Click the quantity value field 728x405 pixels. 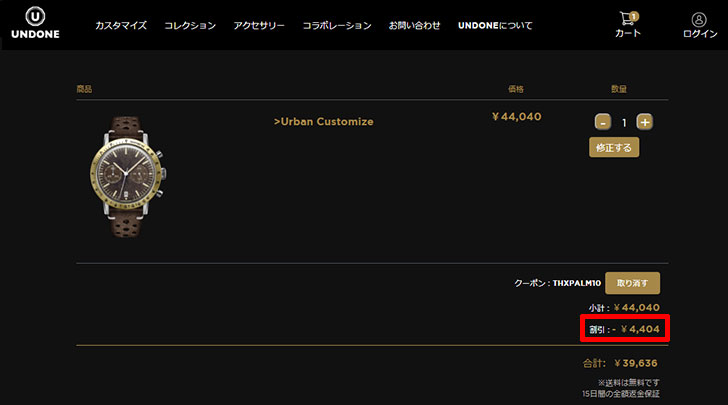(624, 122)
